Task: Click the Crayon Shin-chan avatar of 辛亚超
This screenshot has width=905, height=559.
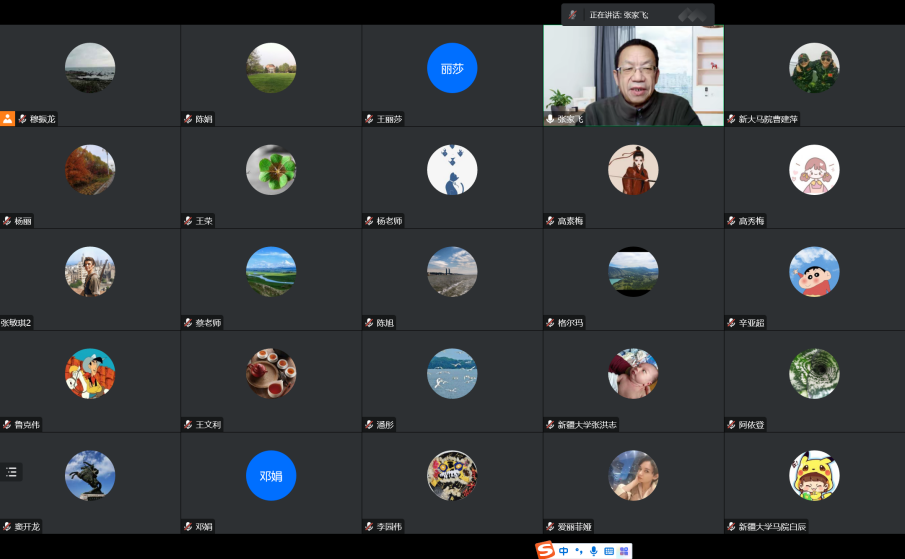Action: 814,272
